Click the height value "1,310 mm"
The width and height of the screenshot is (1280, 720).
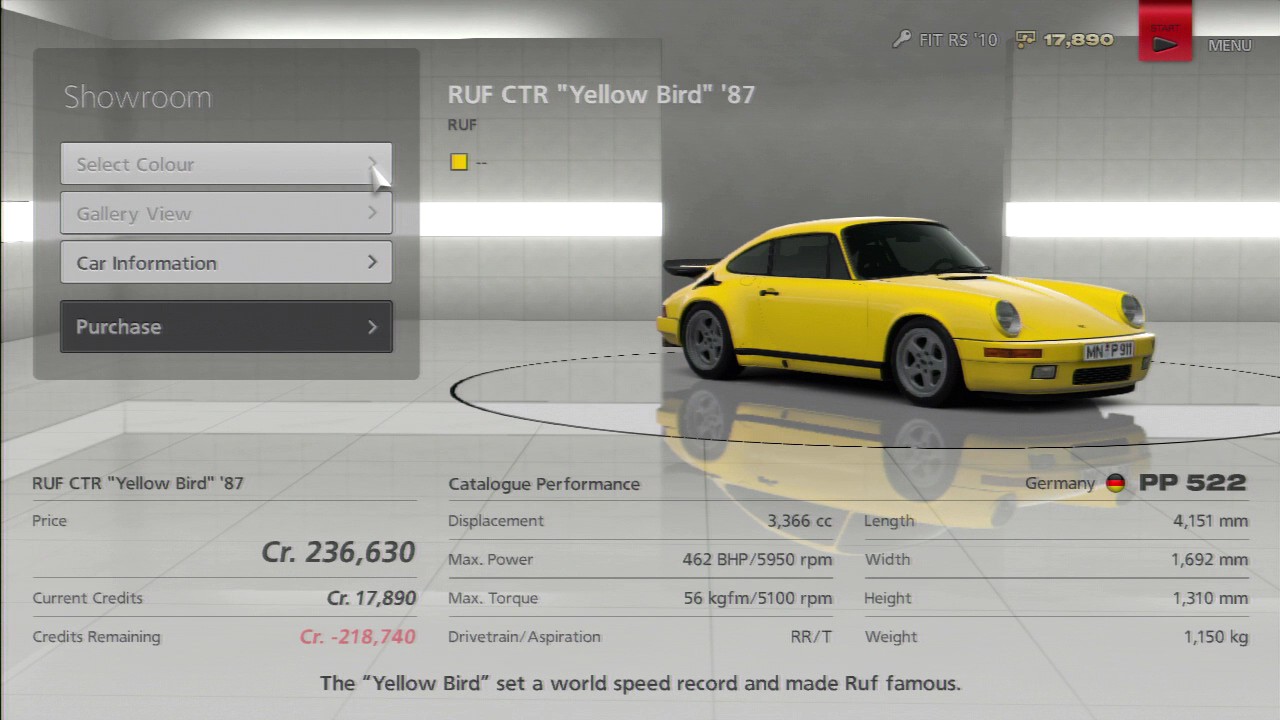[x=1210, y=598]
